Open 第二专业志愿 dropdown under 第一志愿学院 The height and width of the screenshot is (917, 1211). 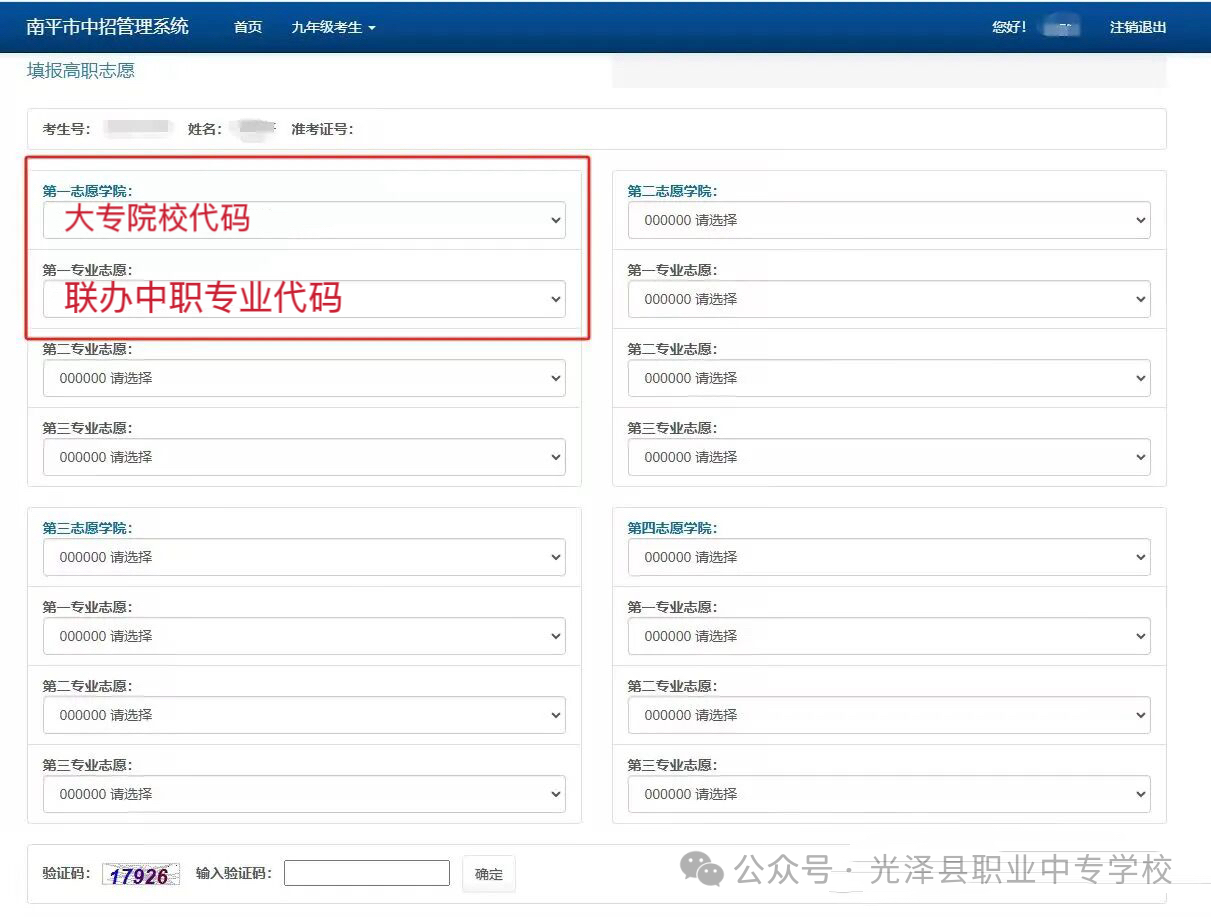304,378
